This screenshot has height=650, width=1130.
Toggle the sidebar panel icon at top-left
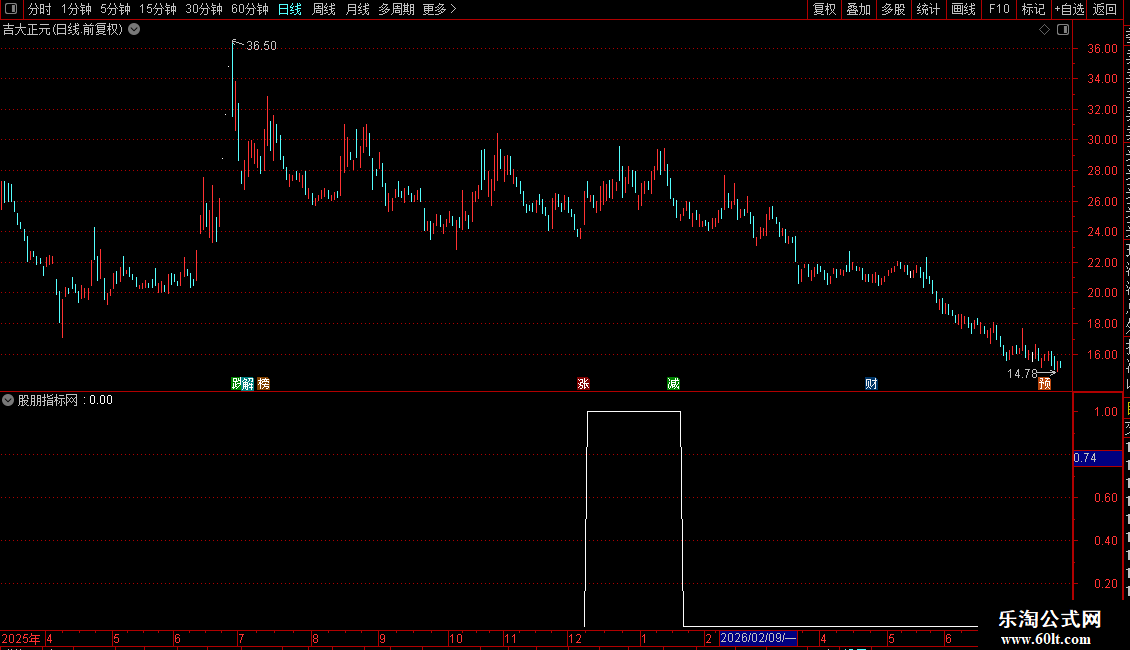(x=11, y=9)
